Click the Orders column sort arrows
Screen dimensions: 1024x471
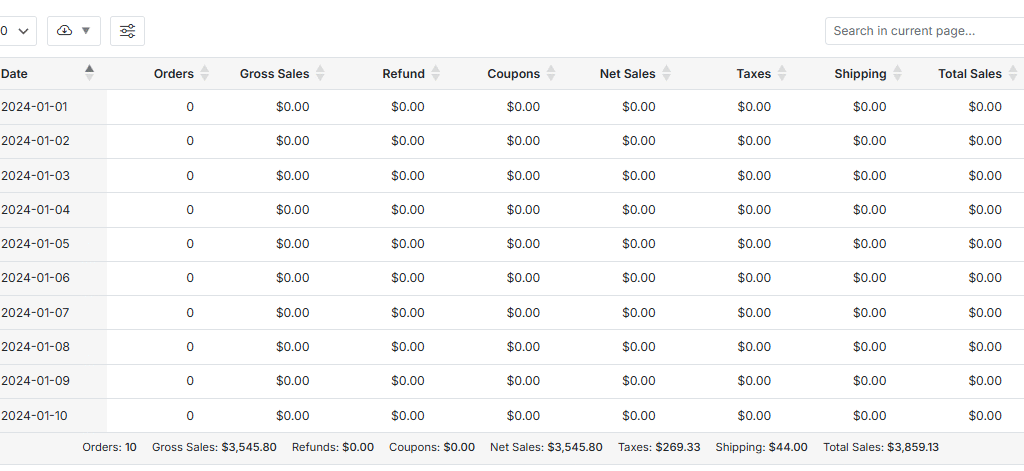(205, 73)
